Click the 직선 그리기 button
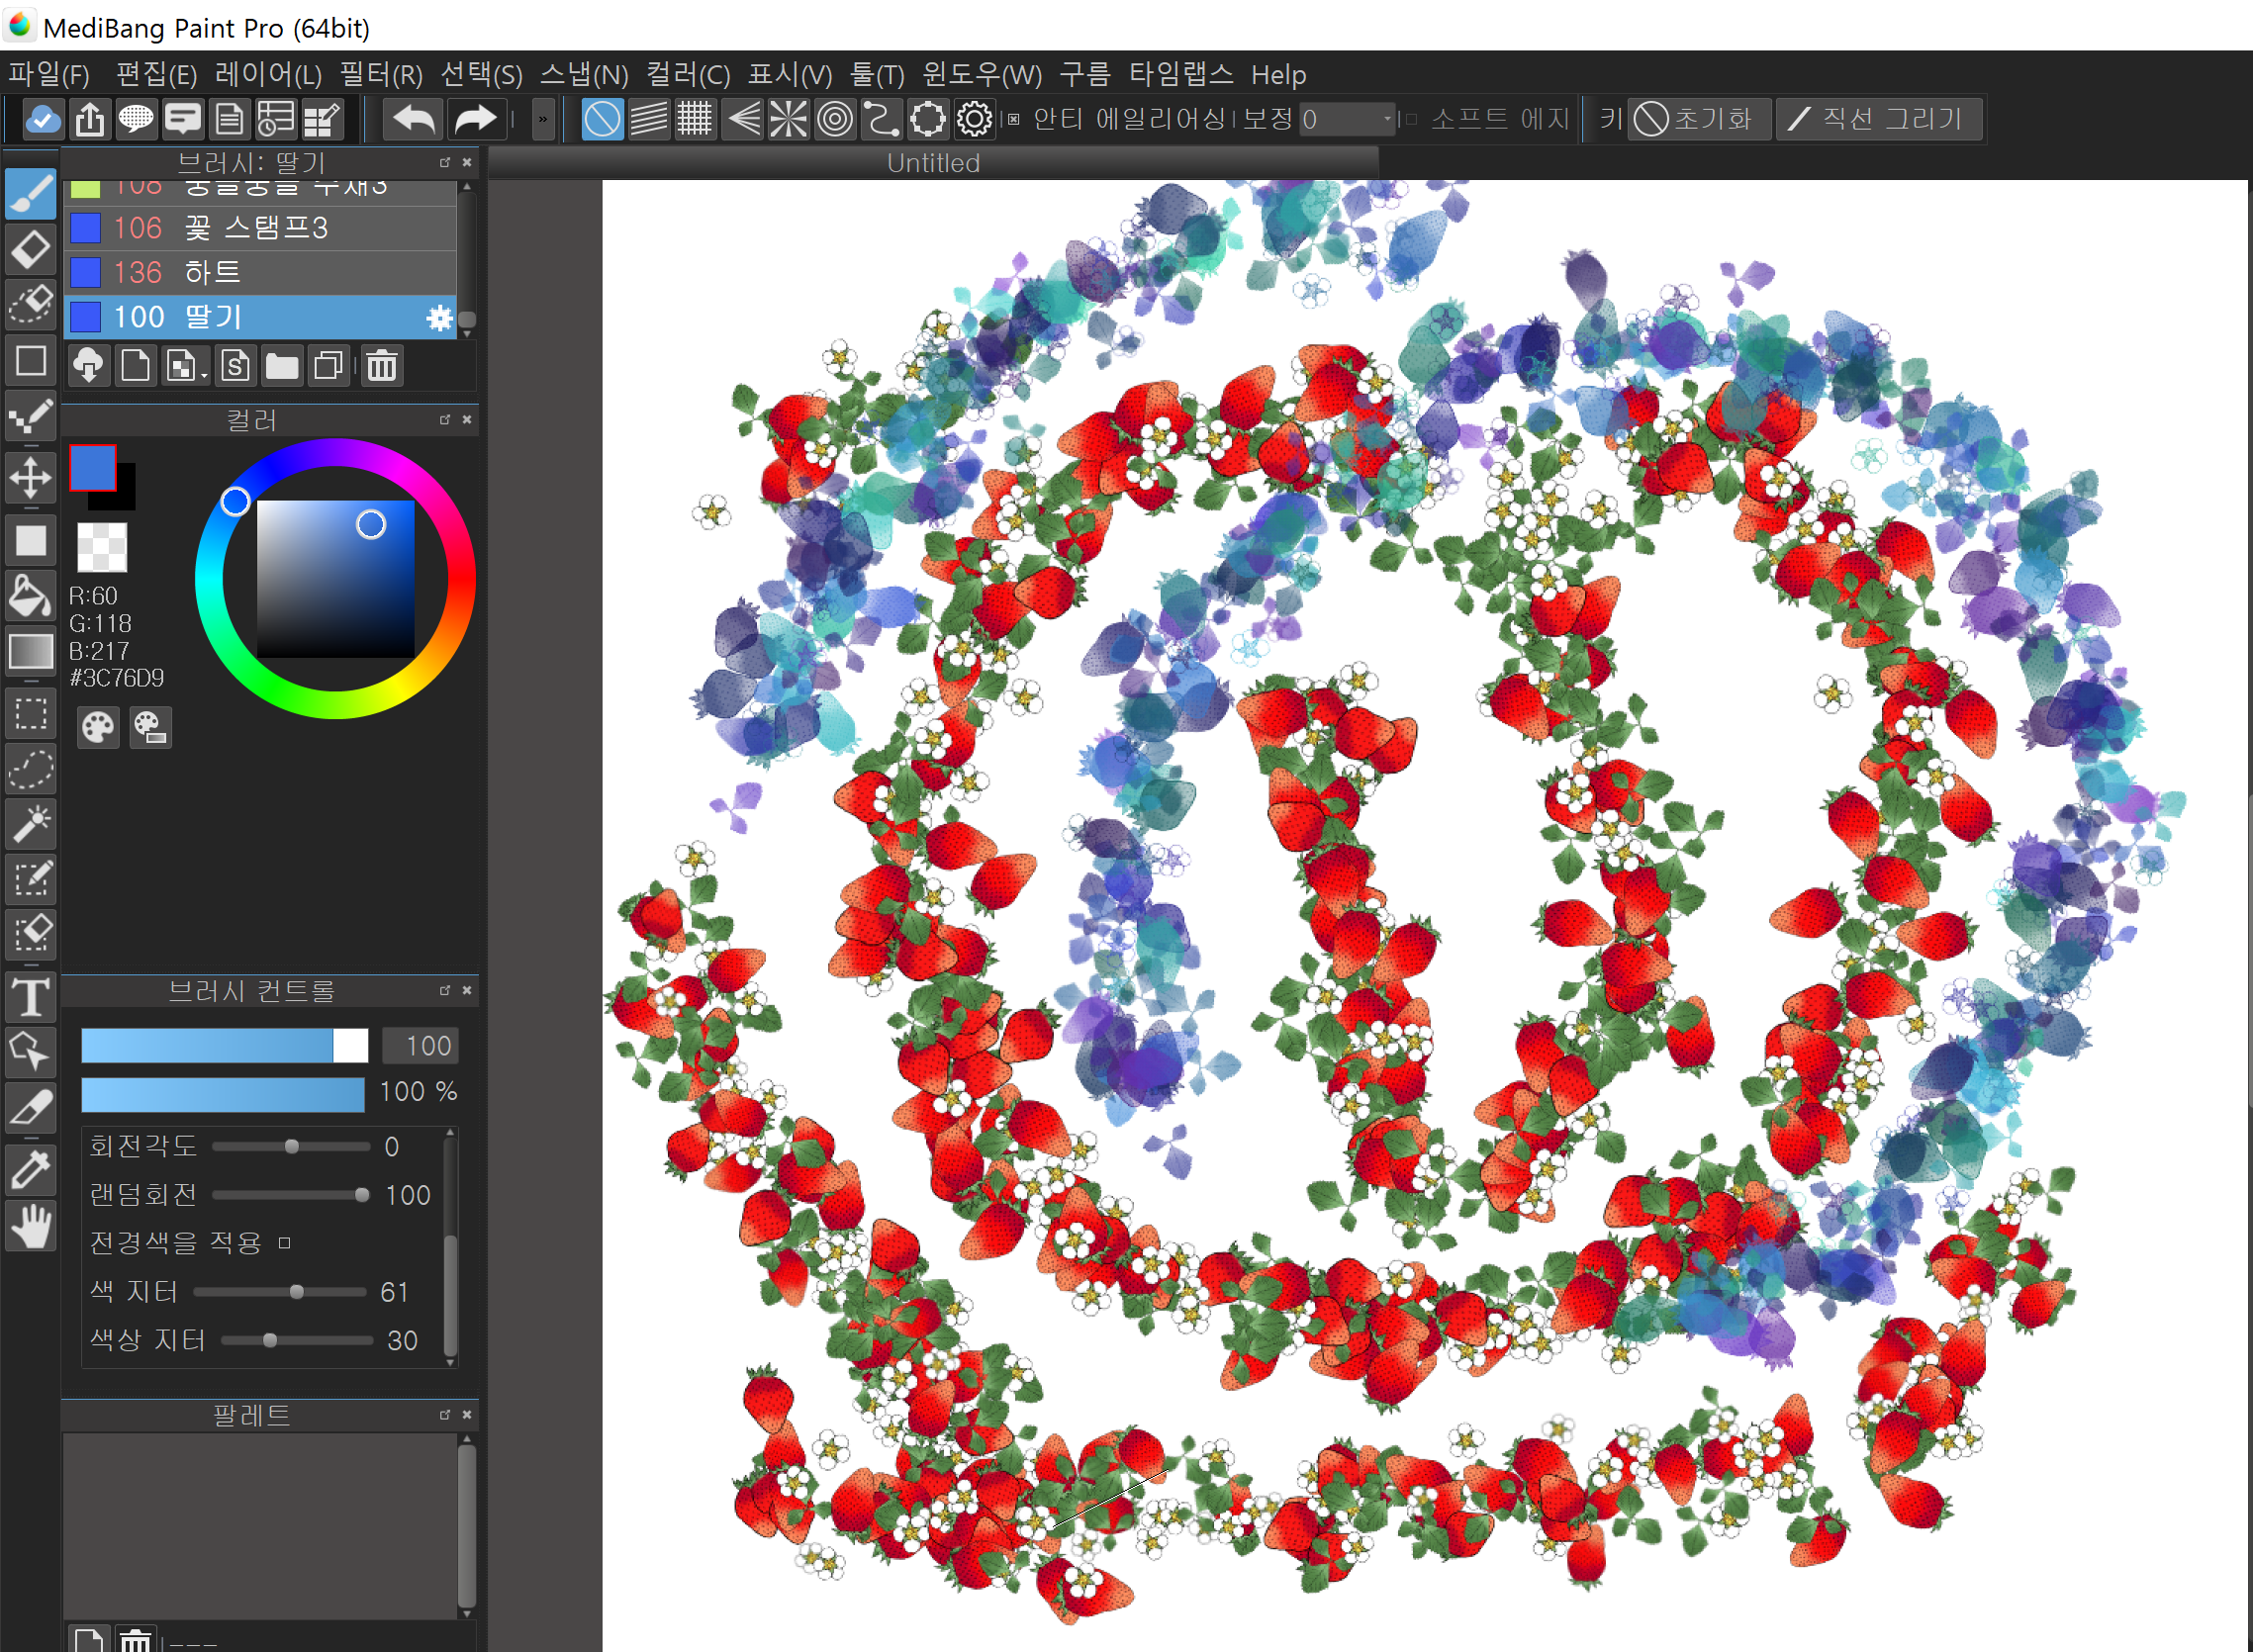2253x1652 pixels. (1878, 119)
